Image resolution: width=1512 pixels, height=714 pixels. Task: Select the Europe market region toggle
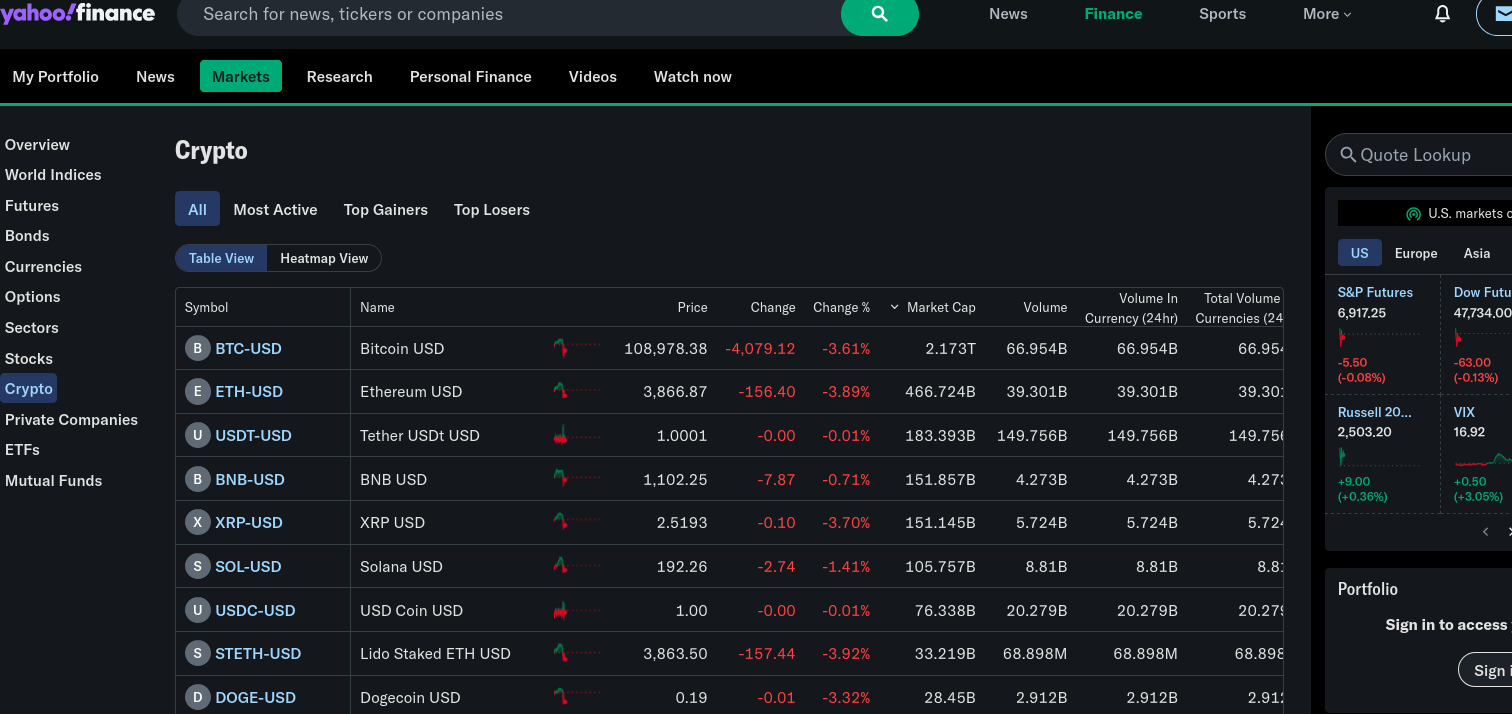click(1415, 253)
